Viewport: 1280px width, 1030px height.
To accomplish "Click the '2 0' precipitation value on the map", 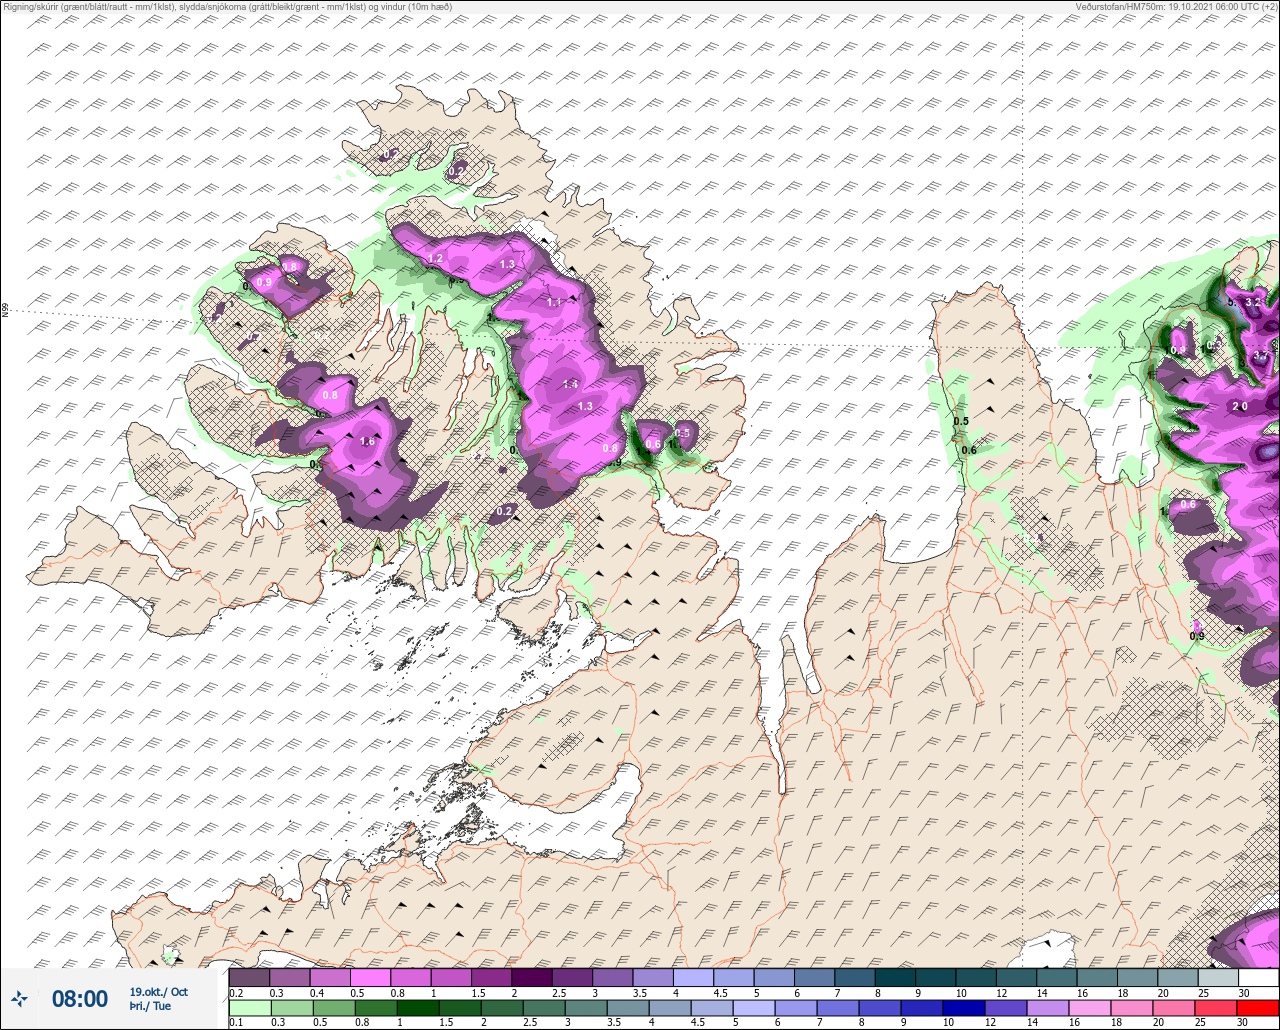I will (x=1239, y=406).
